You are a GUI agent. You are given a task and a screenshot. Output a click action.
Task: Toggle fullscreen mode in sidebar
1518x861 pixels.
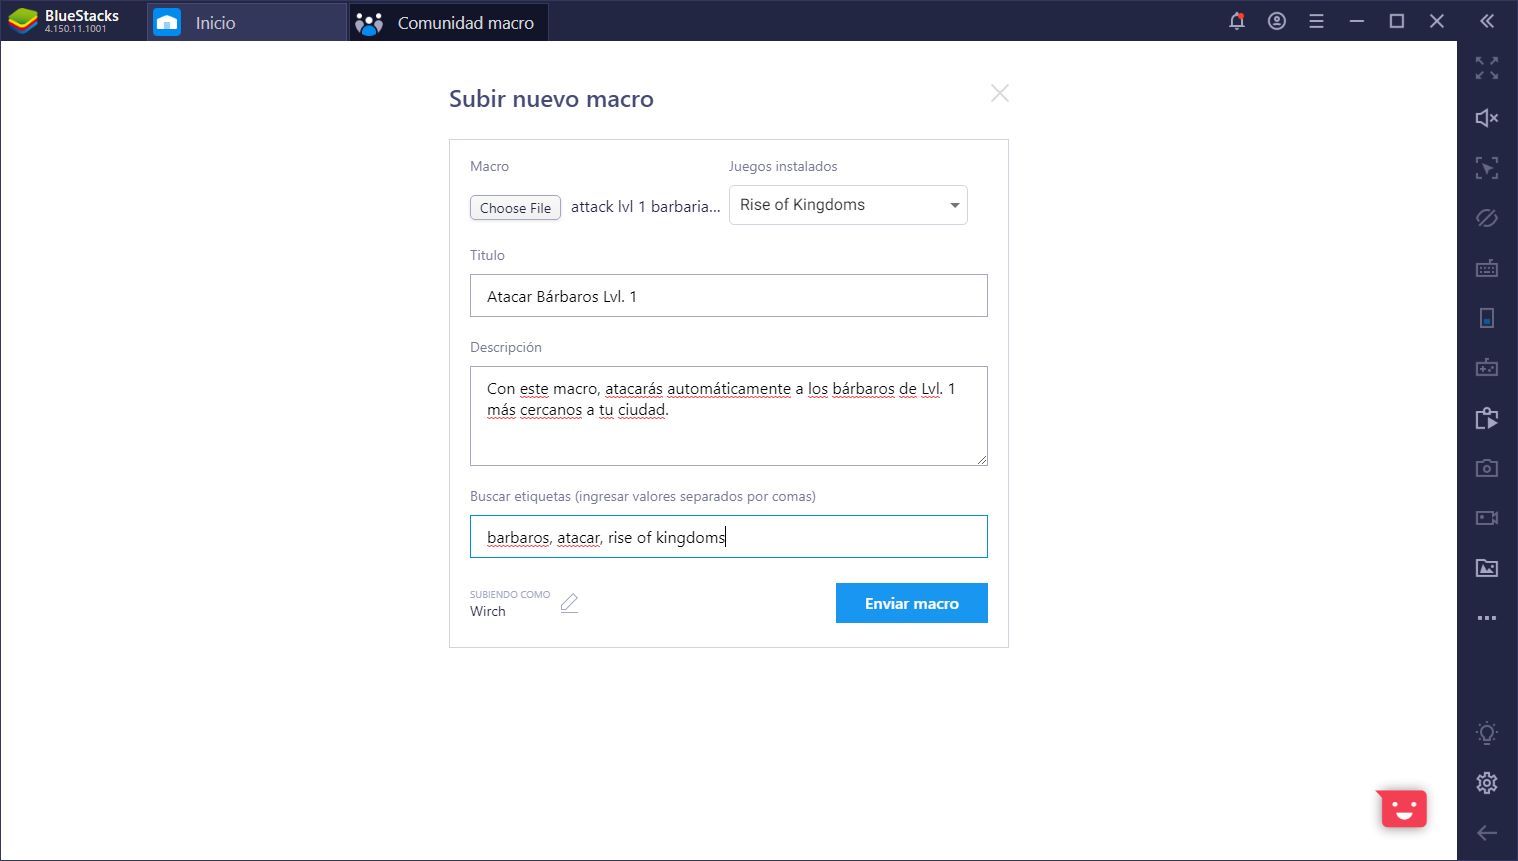tap(1487, 68)
